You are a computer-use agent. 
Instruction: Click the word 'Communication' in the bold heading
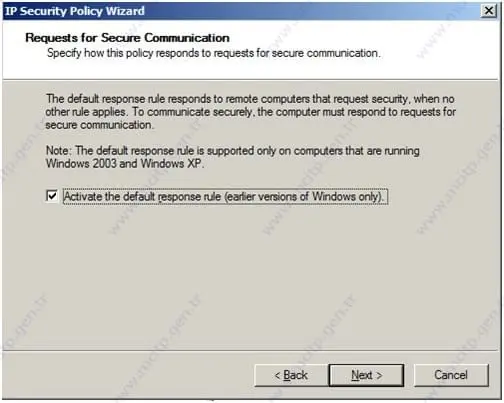point(187,38)
